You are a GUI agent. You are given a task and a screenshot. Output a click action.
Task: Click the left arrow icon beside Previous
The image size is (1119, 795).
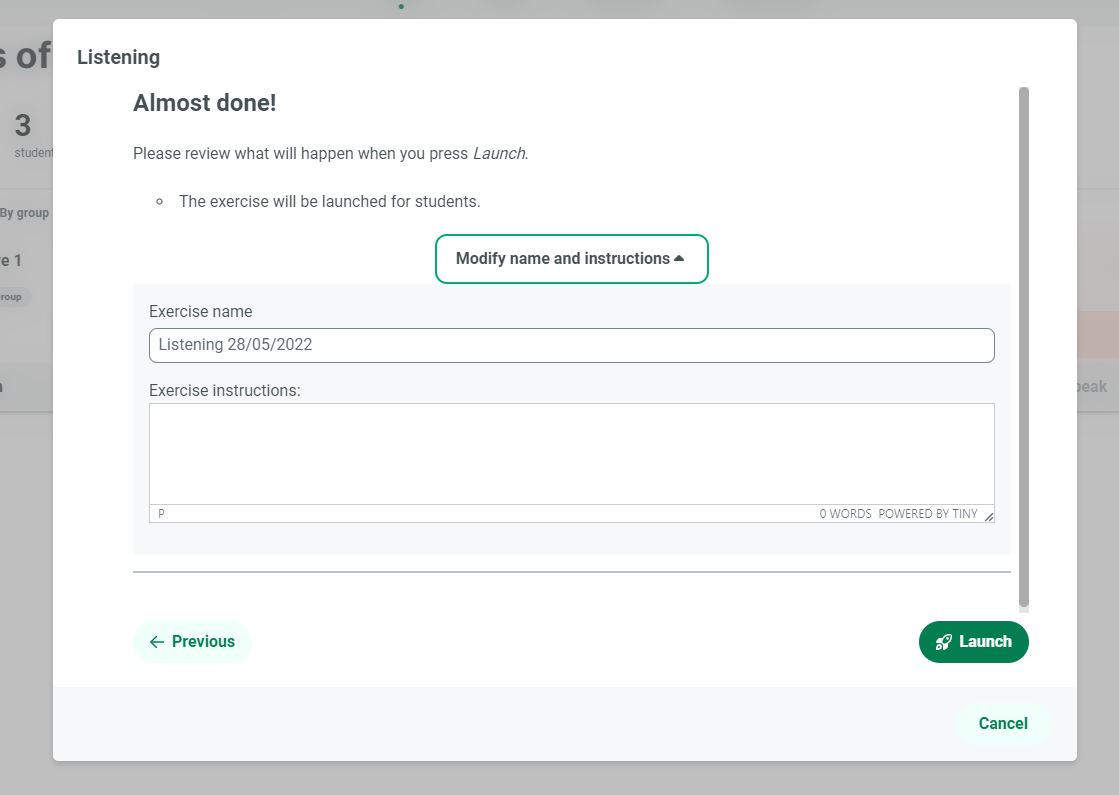pyautogui.click(x=156, y=642)
